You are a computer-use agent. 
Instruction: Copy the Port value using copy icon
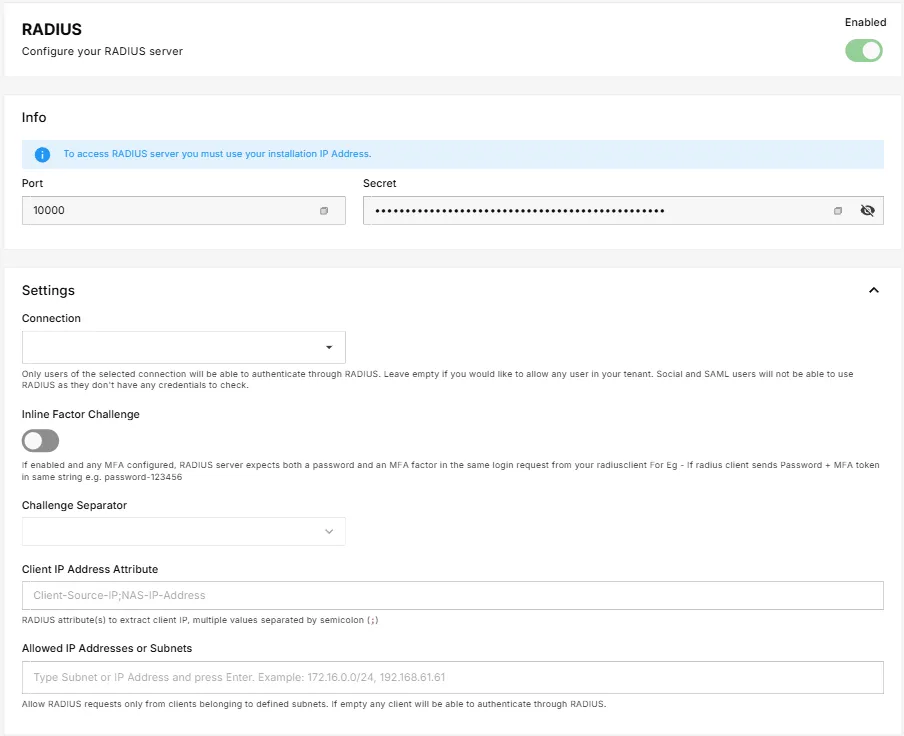tap(323, 211)
